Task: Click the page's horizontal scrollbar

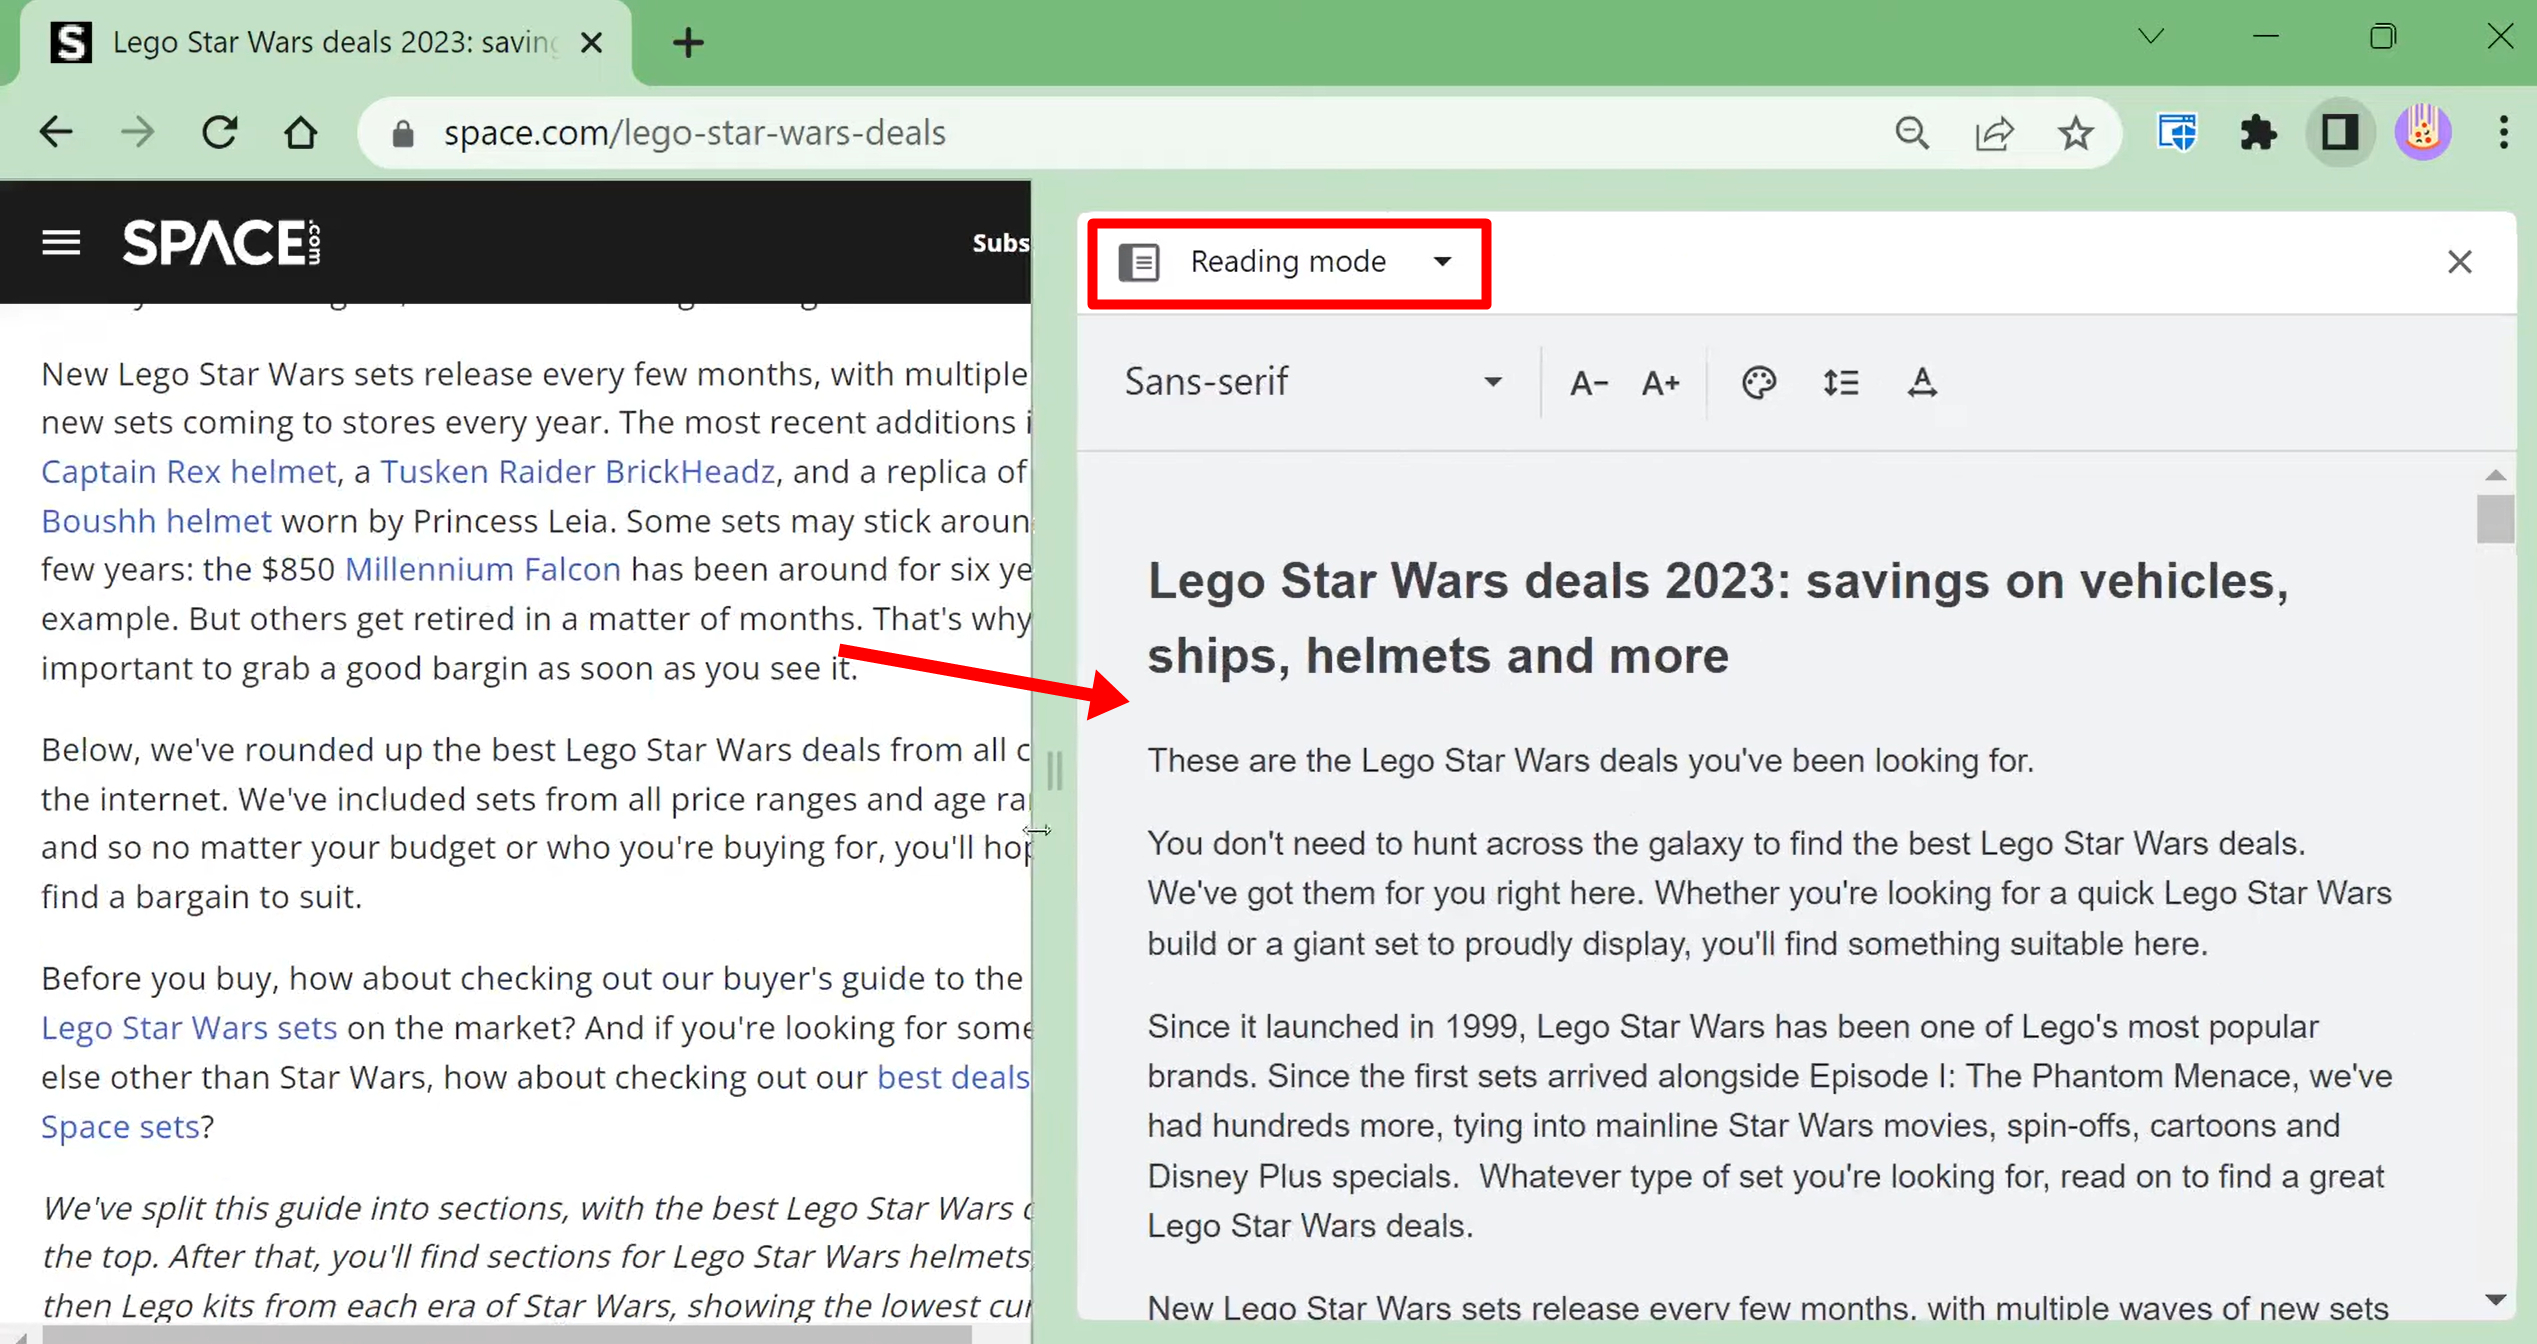Action: [506, 1334]
